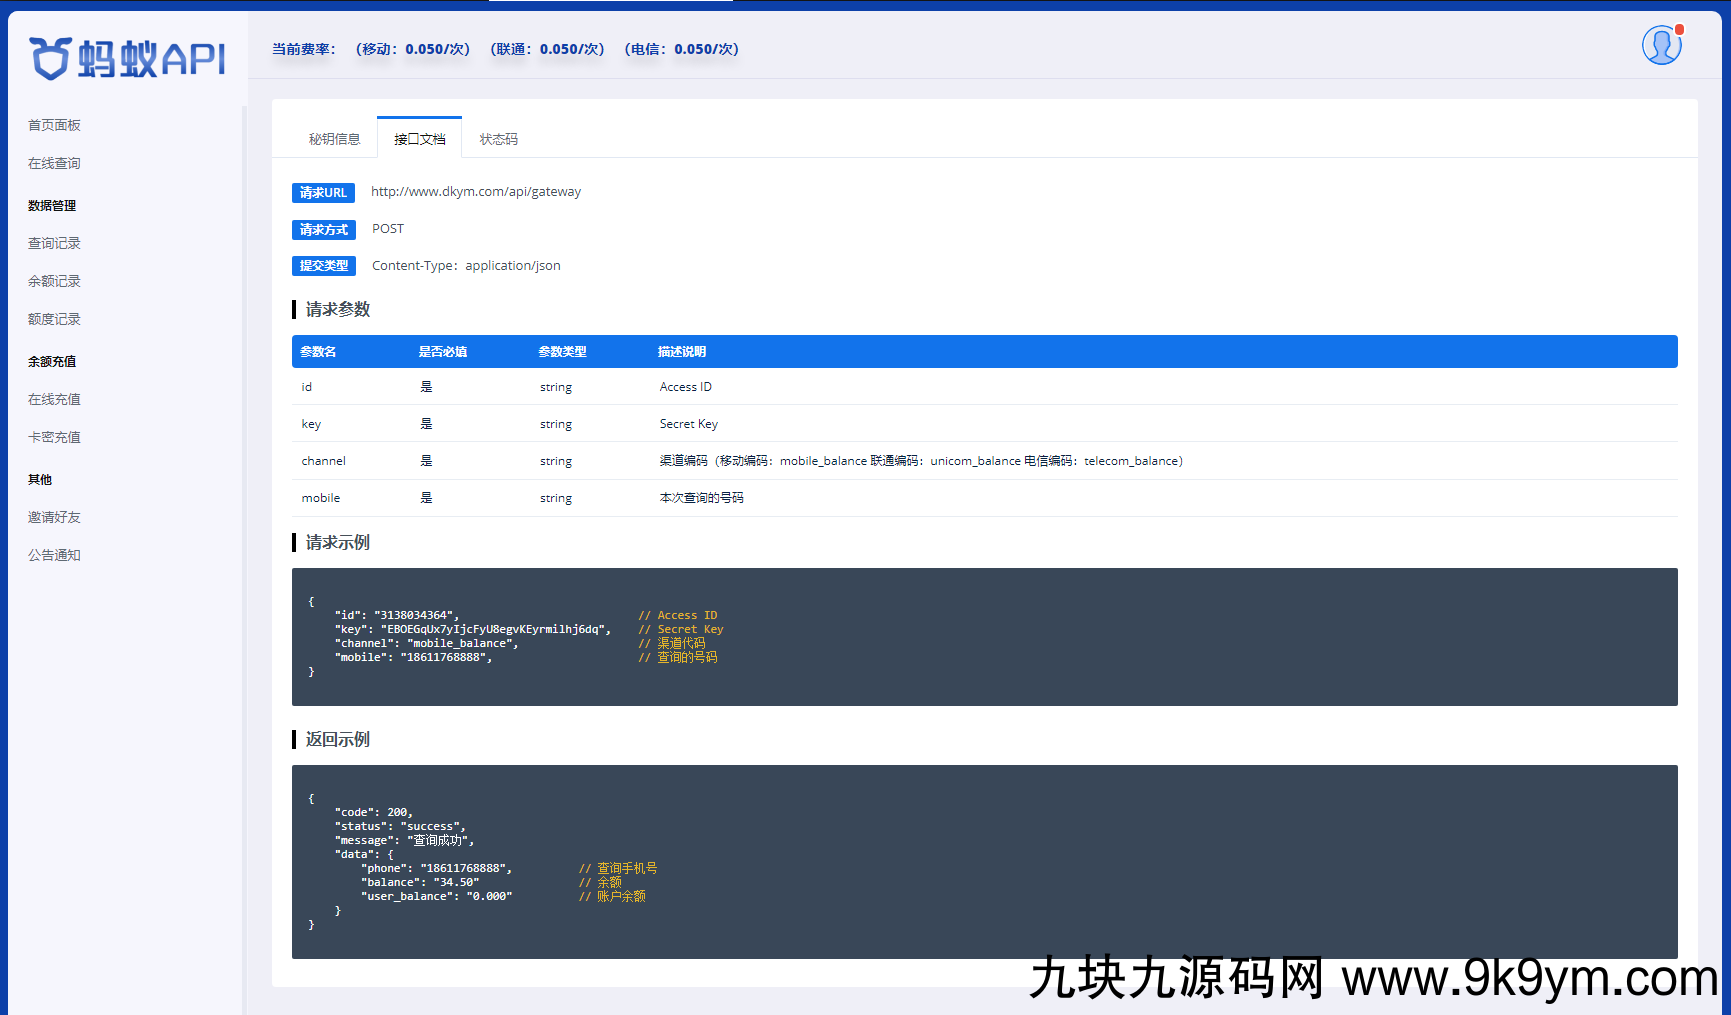Open 卡密充值 sidebar item
Viewport: 1731px width, 1015px height.
pos(54,437)
